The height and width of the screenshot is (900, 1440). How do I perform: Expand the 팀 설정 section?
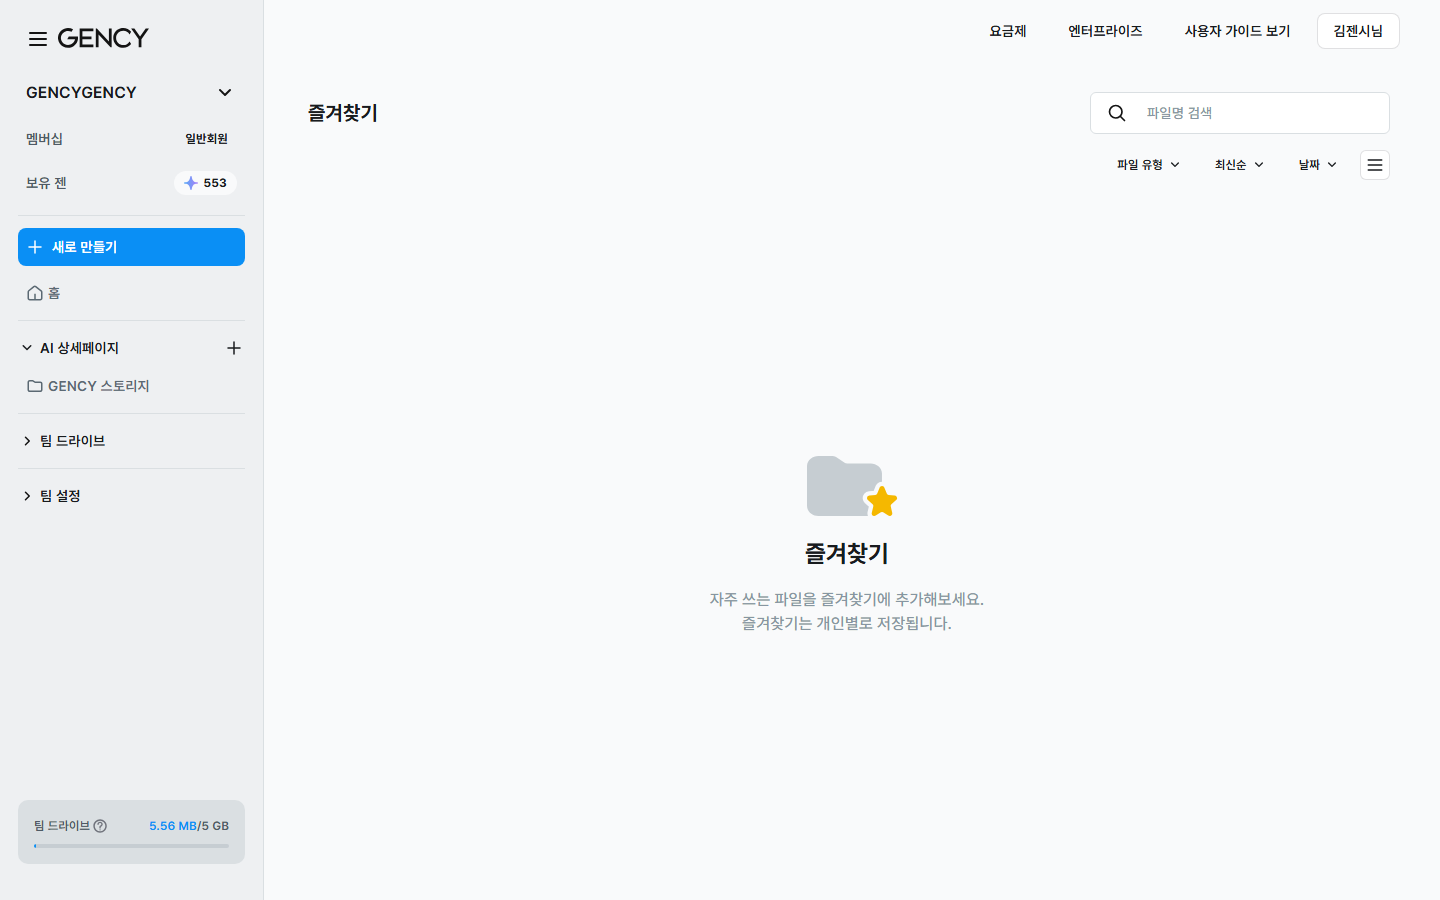click(x=27, y=496)
